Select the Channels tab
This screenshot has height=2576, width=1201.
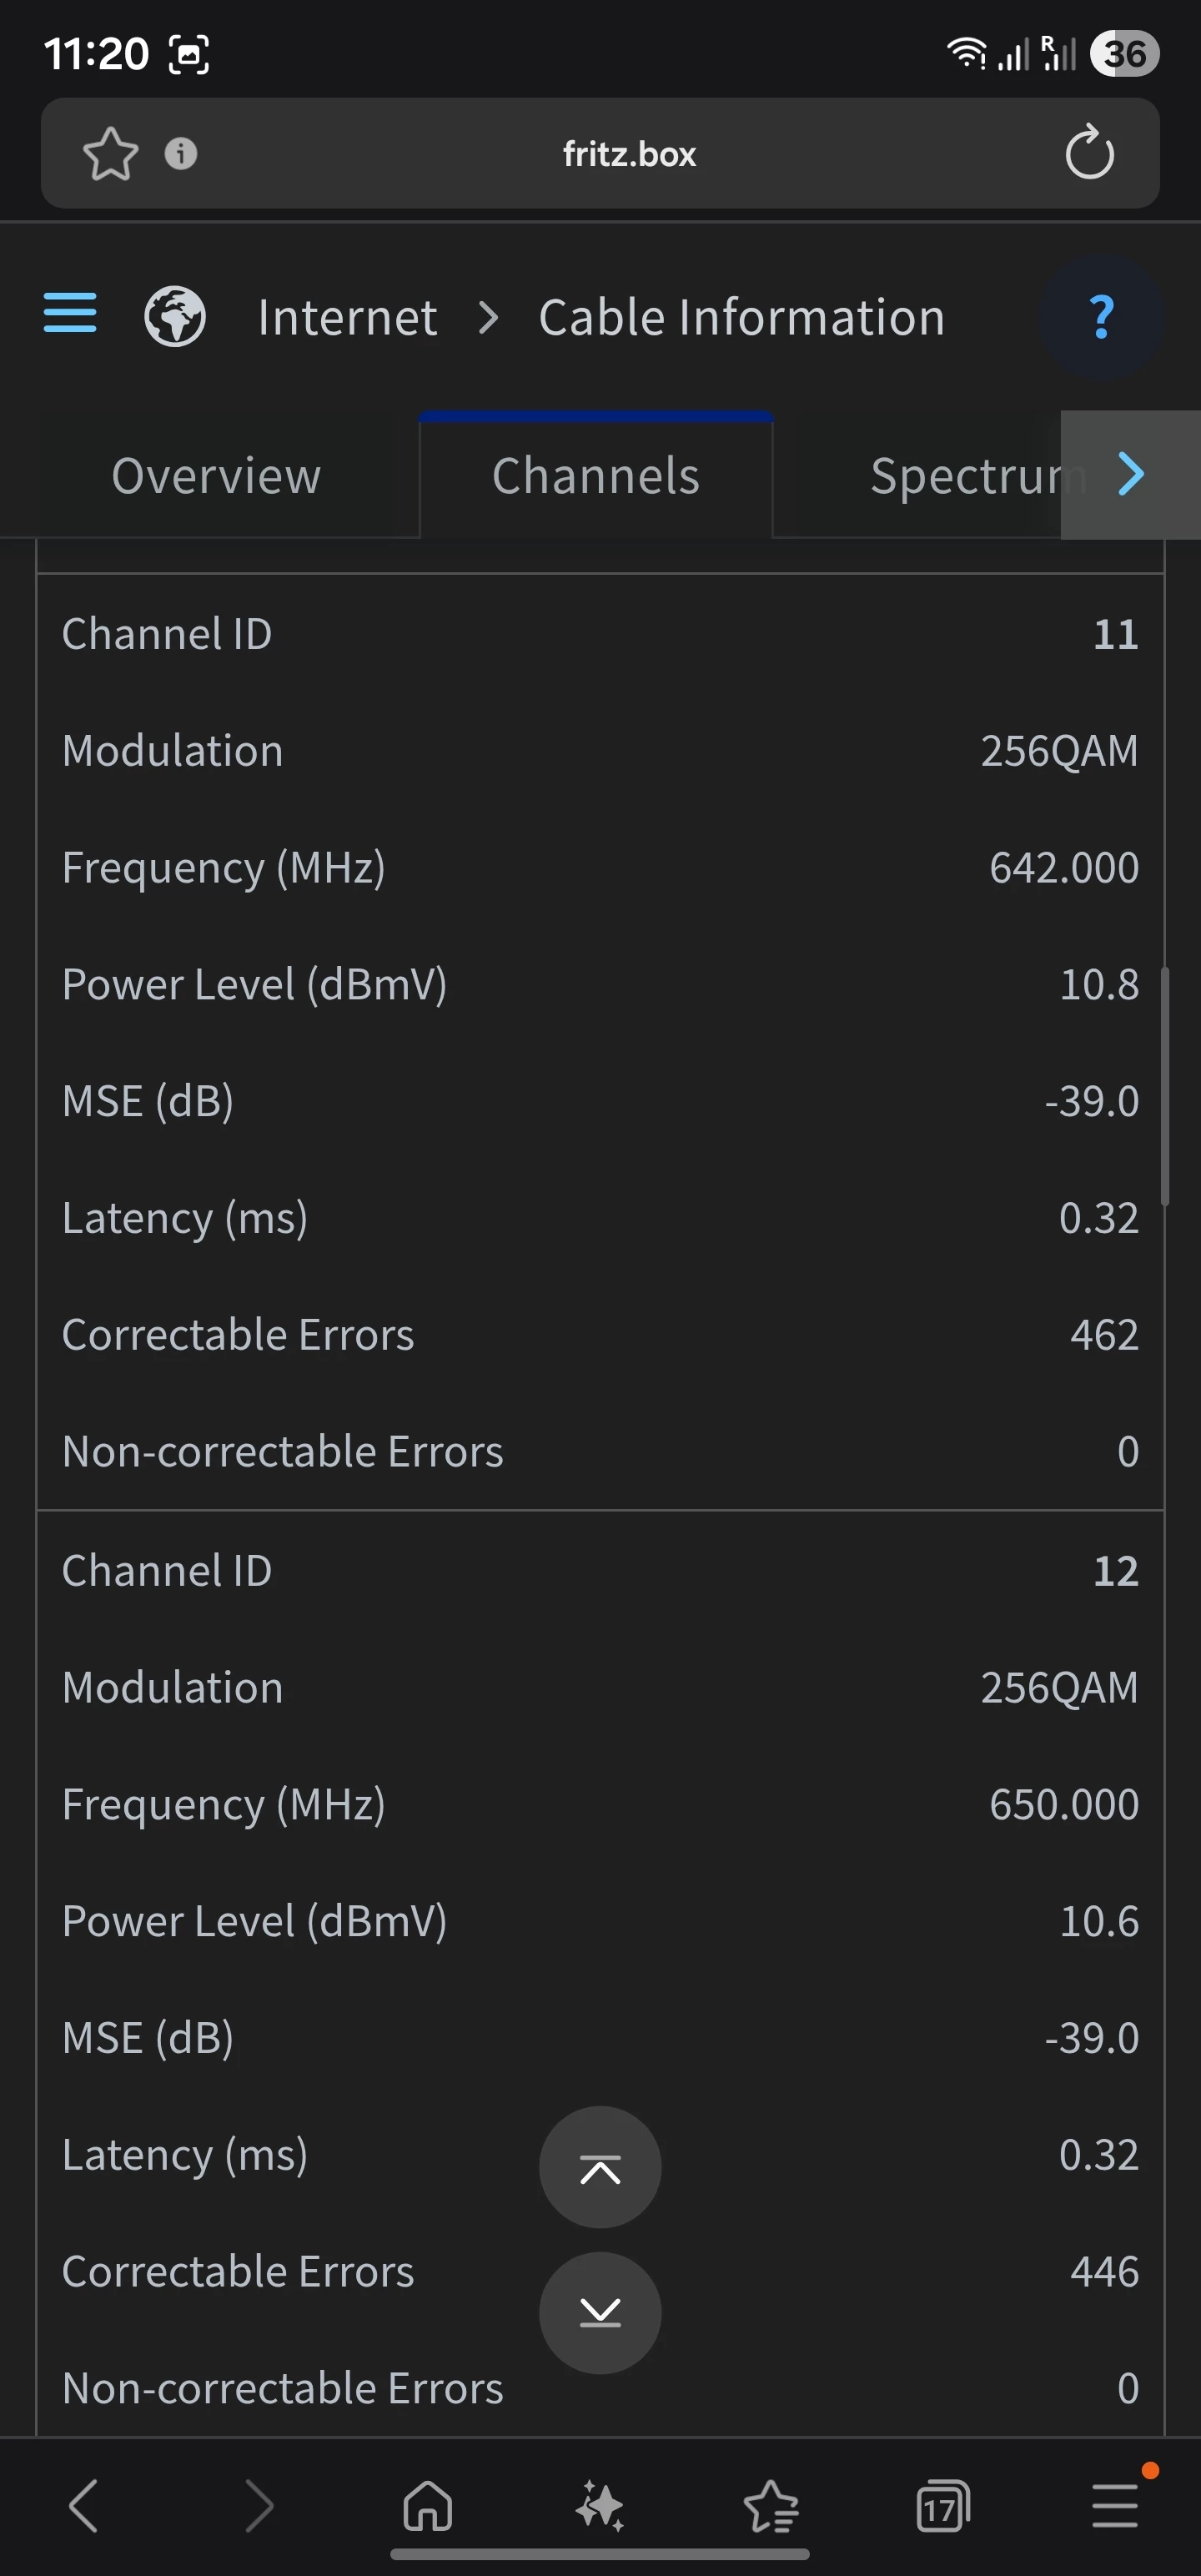point(596,476)
